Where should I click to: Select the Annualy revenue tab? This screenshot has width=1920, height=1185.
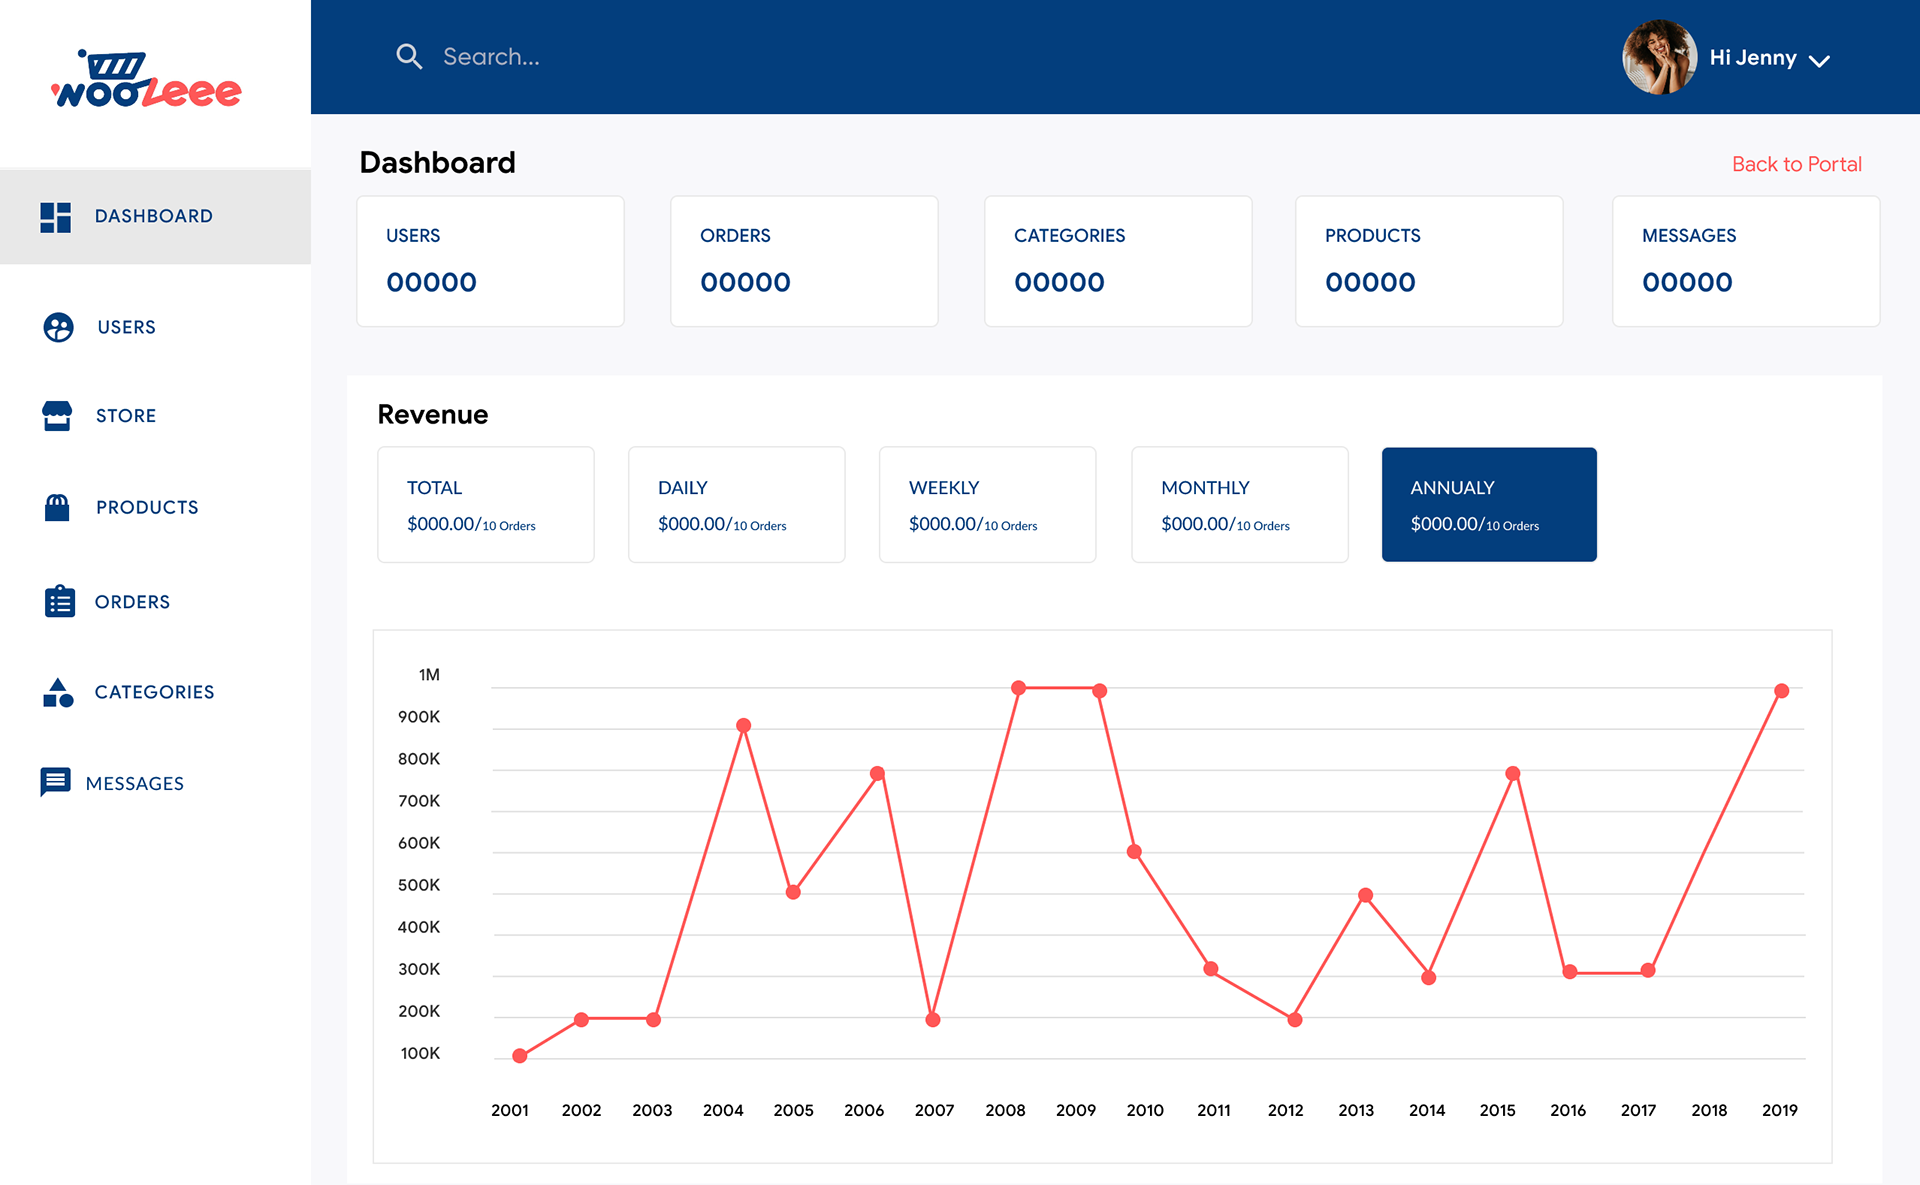[1488, 504]
